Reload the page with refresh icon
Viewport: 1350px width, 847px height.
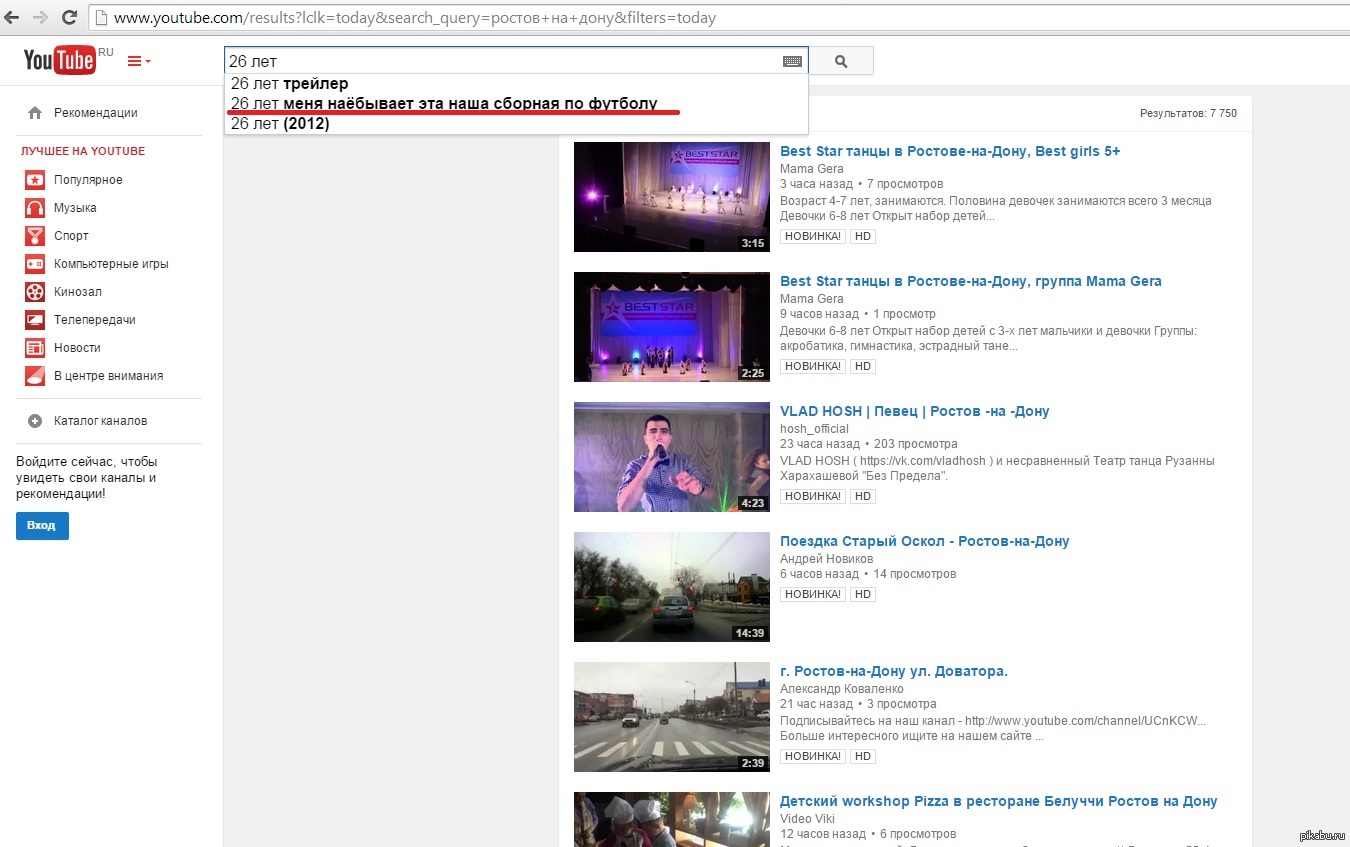pos(69,17)
